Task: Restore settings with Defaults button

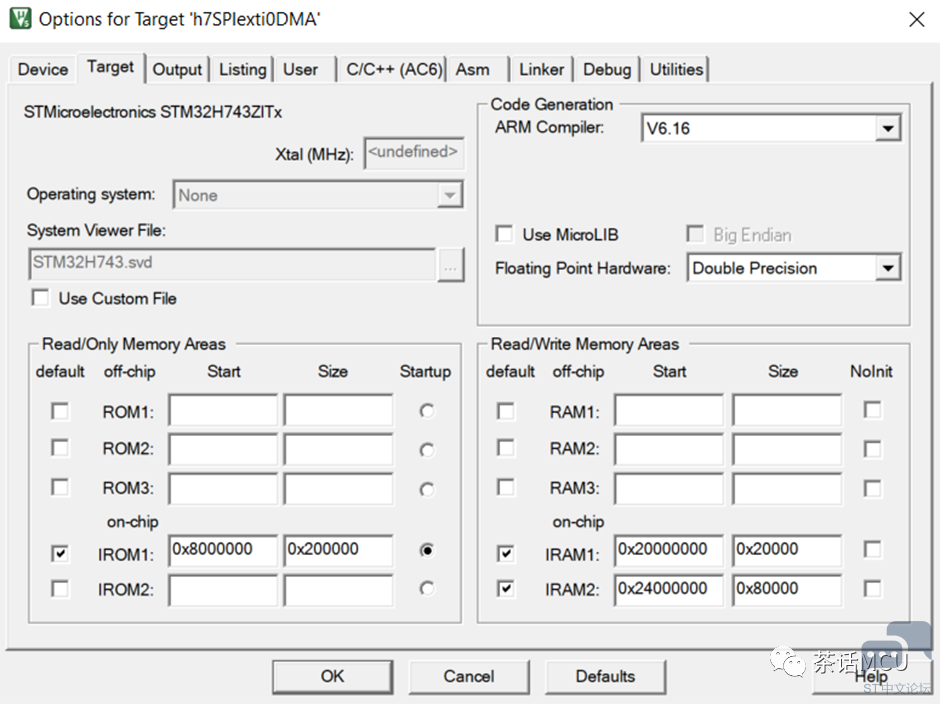Action: click(605, 676)
